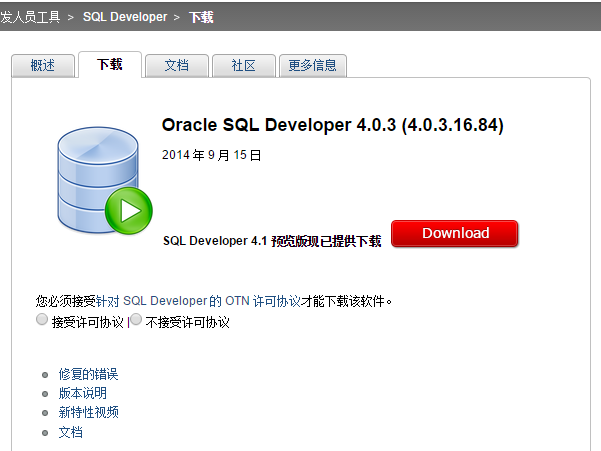Image resolution: width=601 pixels, height=451 pixels.
Task: Select 接受许可协议 radio button
Action: point(42,320)
